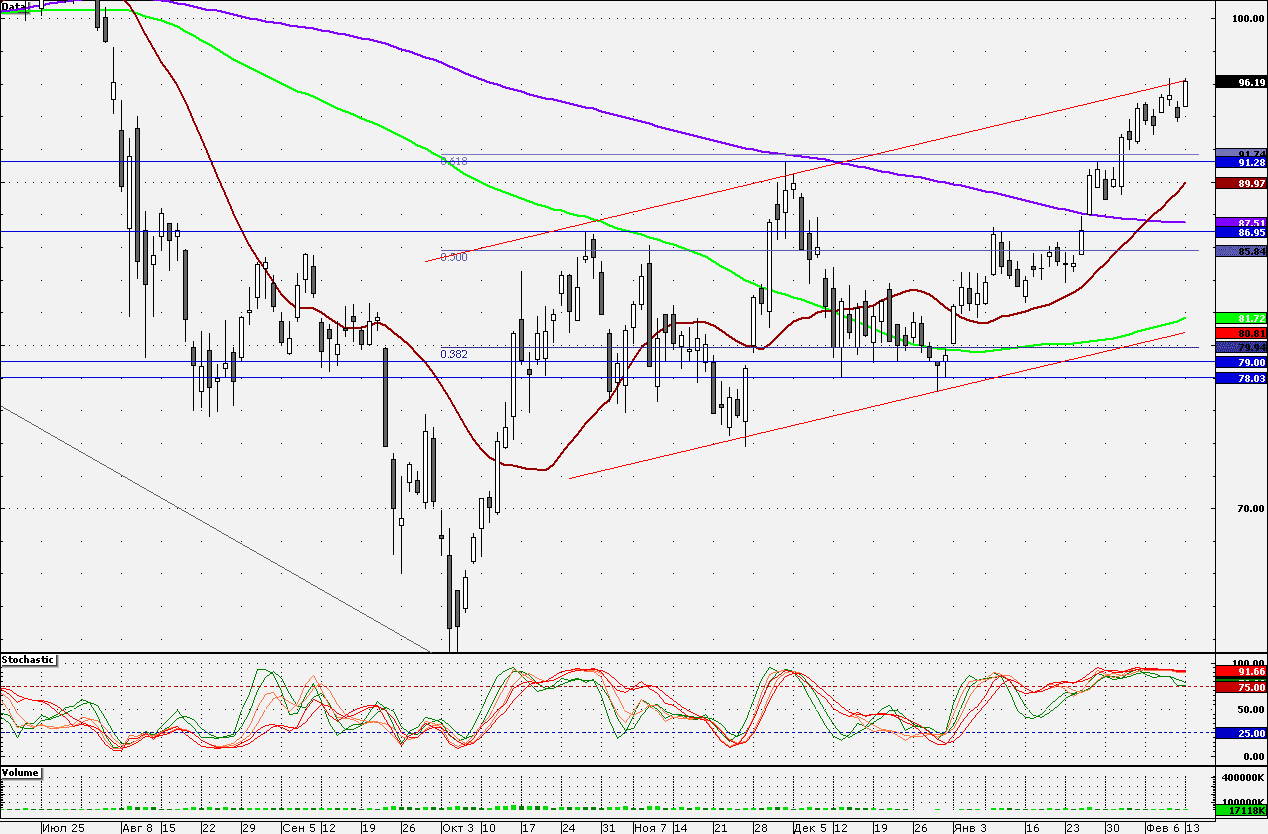Click the blue 78.03 level tag
Viewport: 1268px width, 834px height.
(1239, 378)
